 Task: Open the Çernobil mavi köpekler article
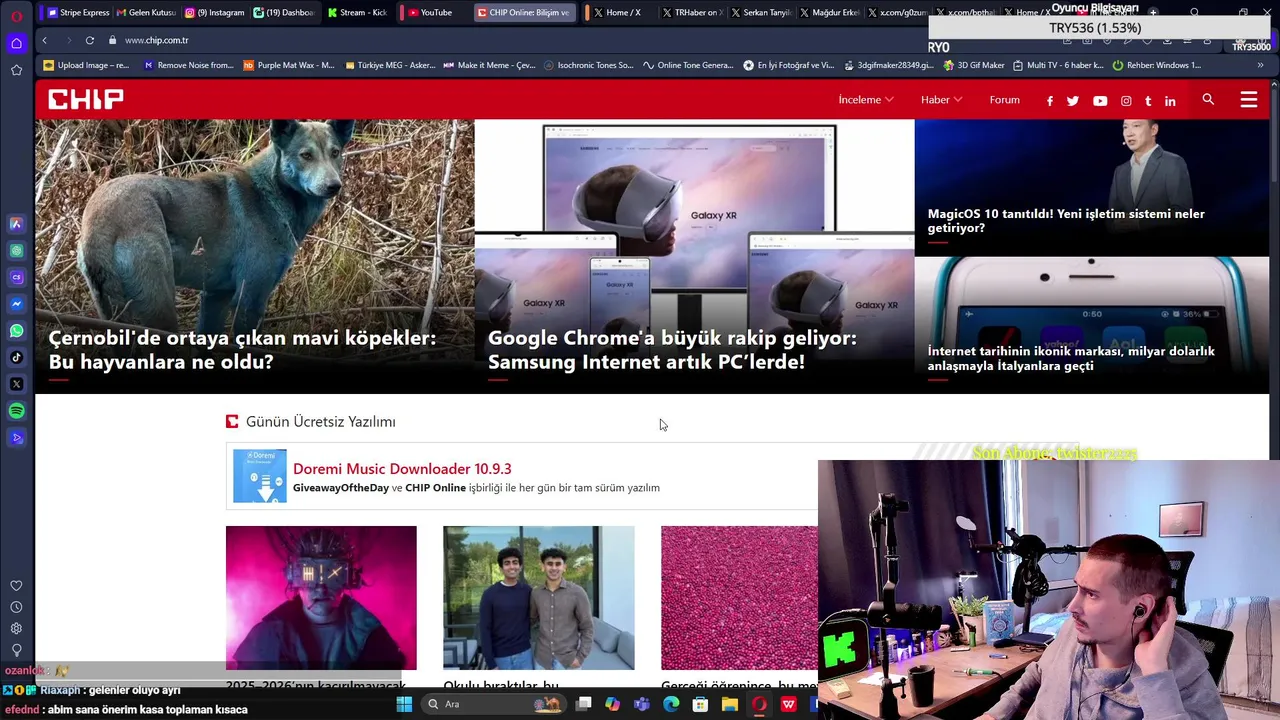(242, 349)
